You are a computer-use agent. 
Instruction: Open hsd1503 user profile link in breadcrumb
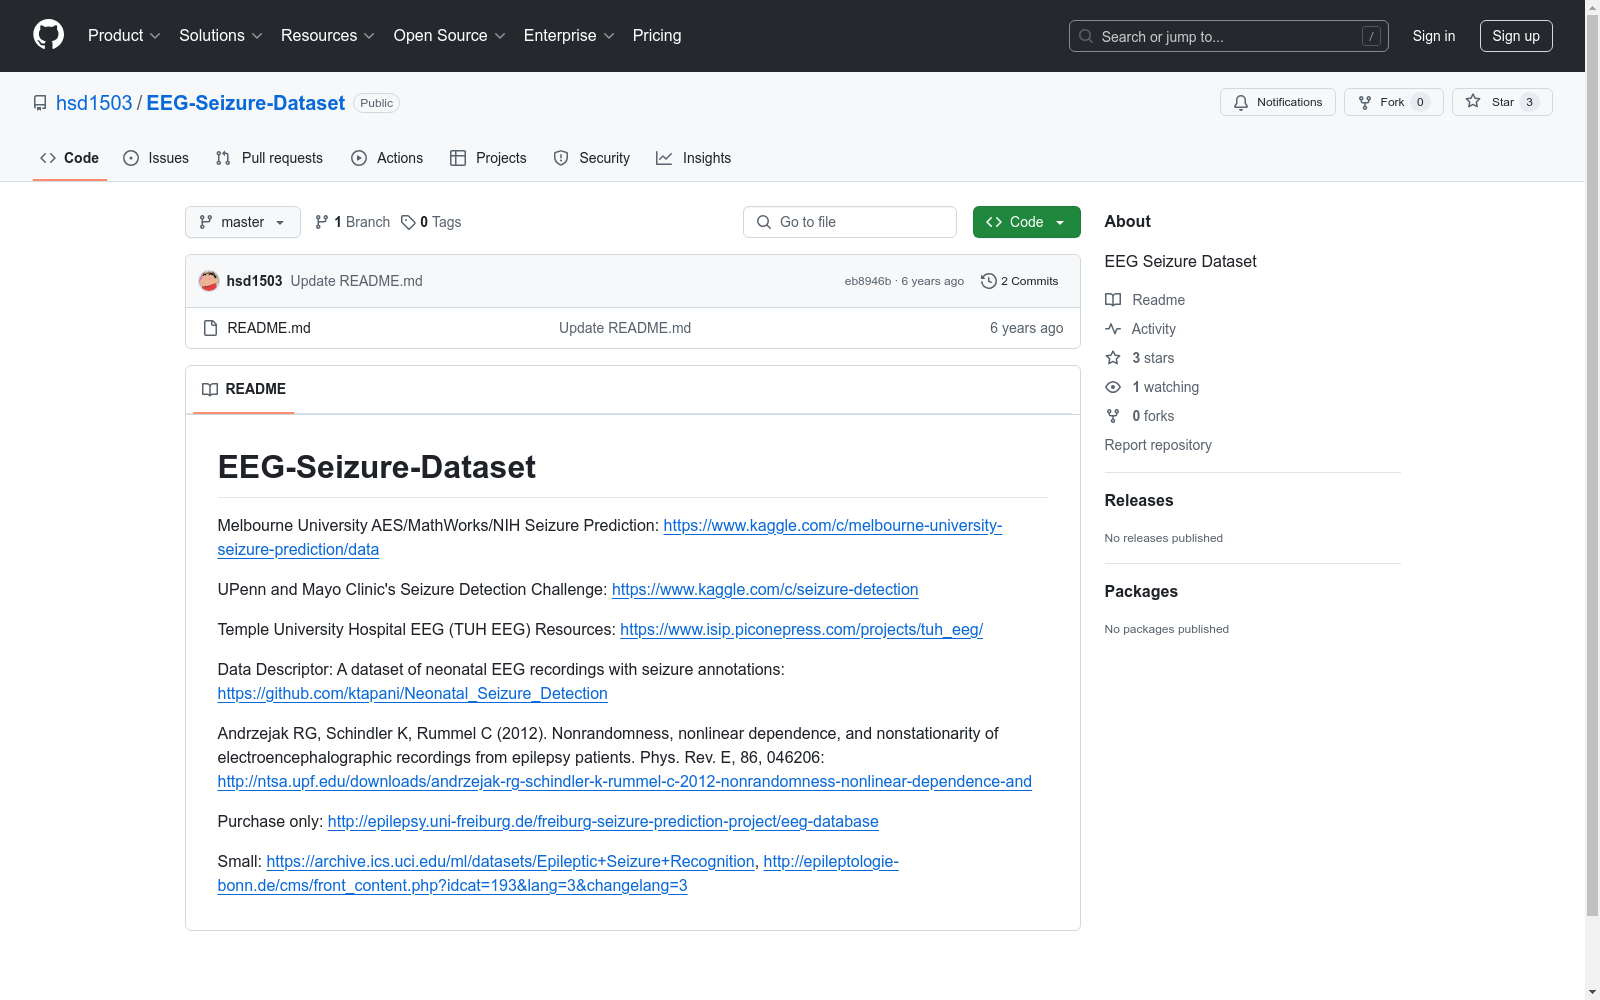click(94, 103)
